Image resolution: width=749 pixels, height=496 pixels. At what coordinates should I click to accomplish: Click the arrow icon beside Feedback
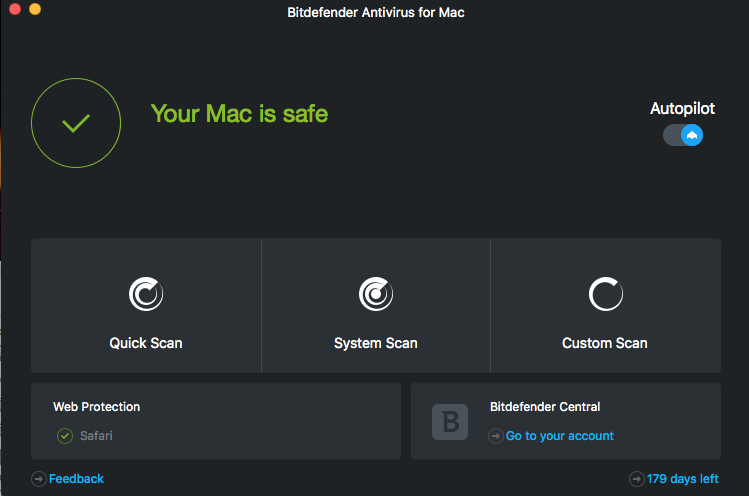[39, 479]
